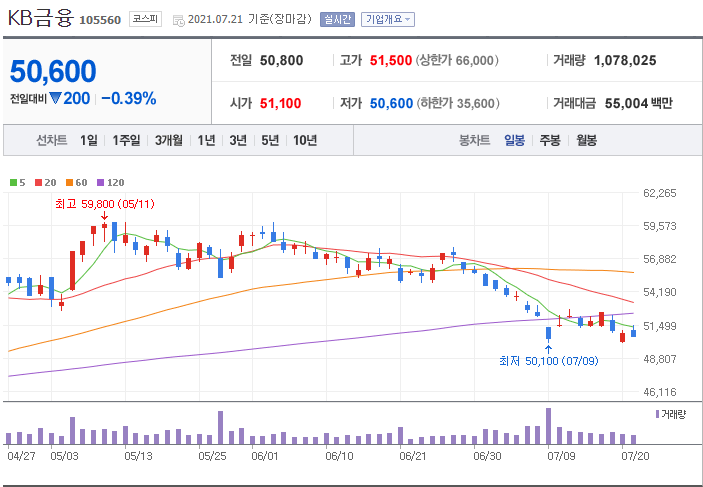Click the calendar icon beside 2021.07.21
Viewport: 703px width, 487px height.
click(x=178, y=20)
